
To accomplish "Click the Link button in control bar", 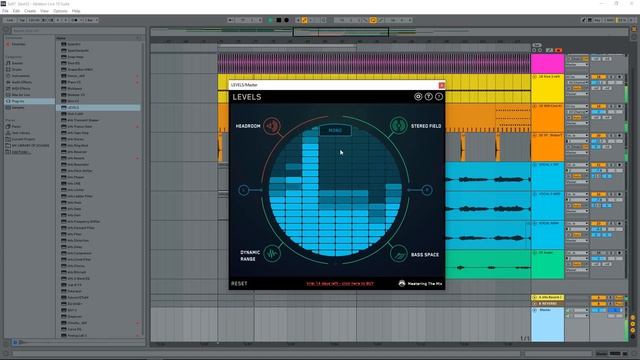I will pyautogui.click(x=10, y=20).
